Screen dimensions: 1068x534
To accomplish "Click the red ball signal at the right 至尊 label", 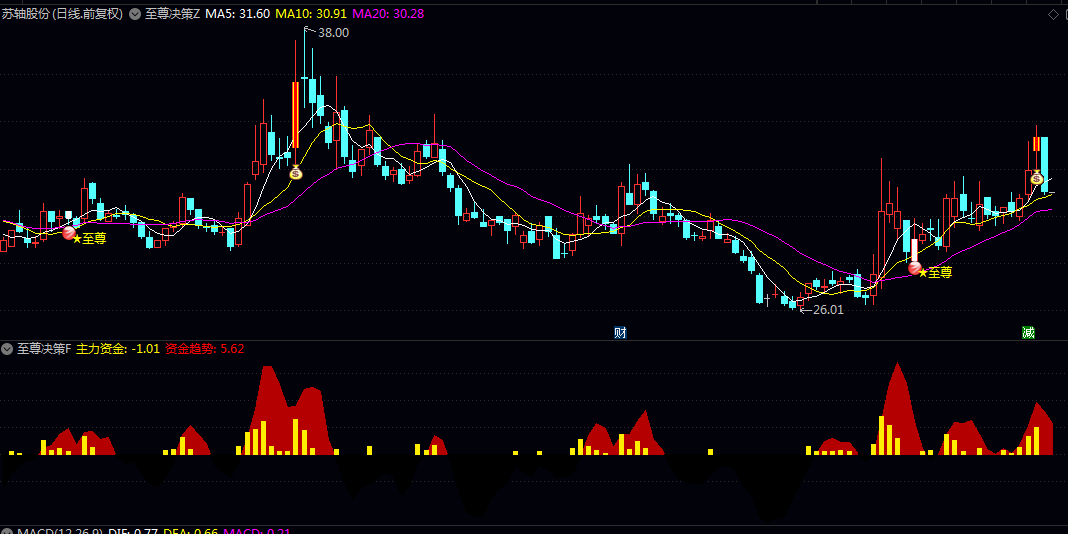I will click(915, 268).
